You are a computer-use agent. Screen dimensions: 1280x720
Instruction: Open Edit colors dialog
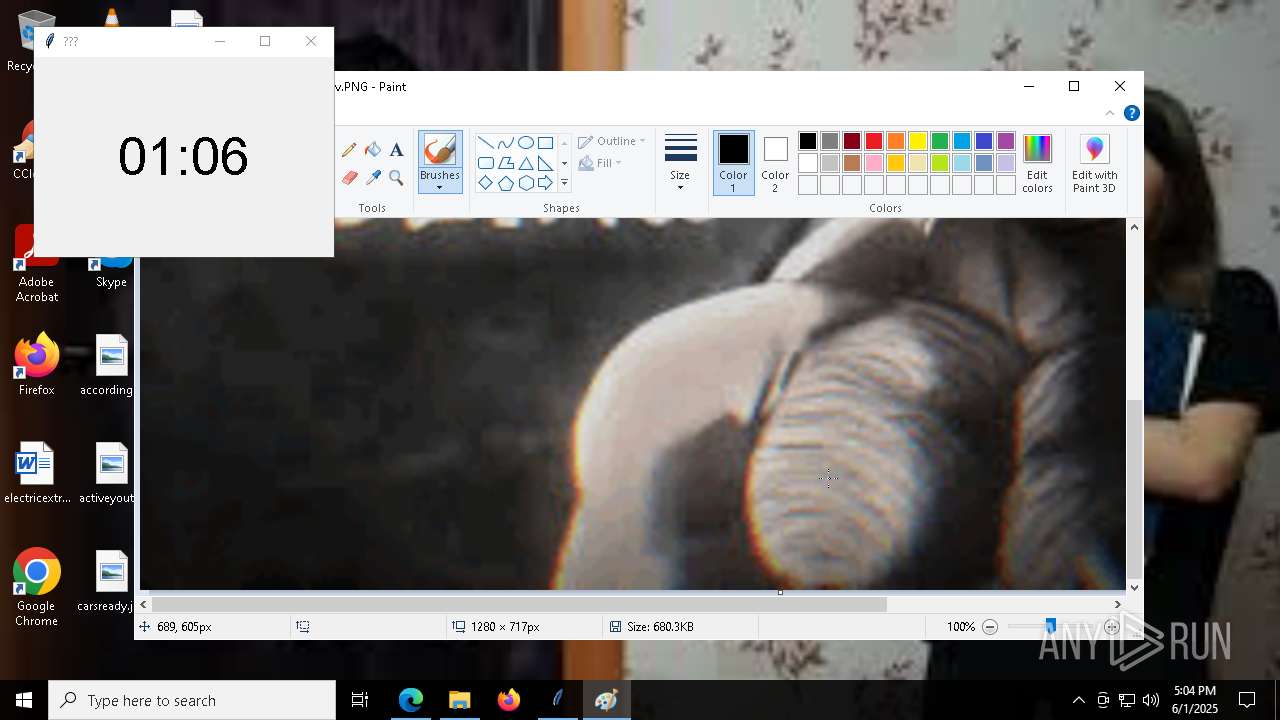tap(1037, 163)
